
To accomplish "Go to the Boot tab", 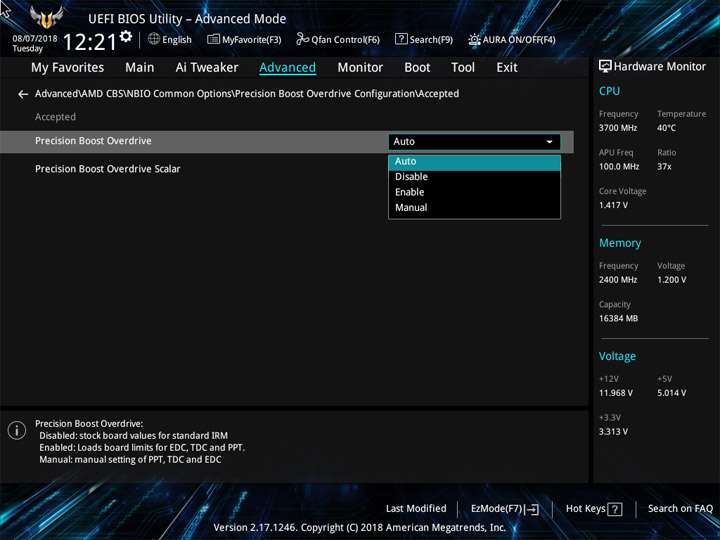I will click(417, 68).
